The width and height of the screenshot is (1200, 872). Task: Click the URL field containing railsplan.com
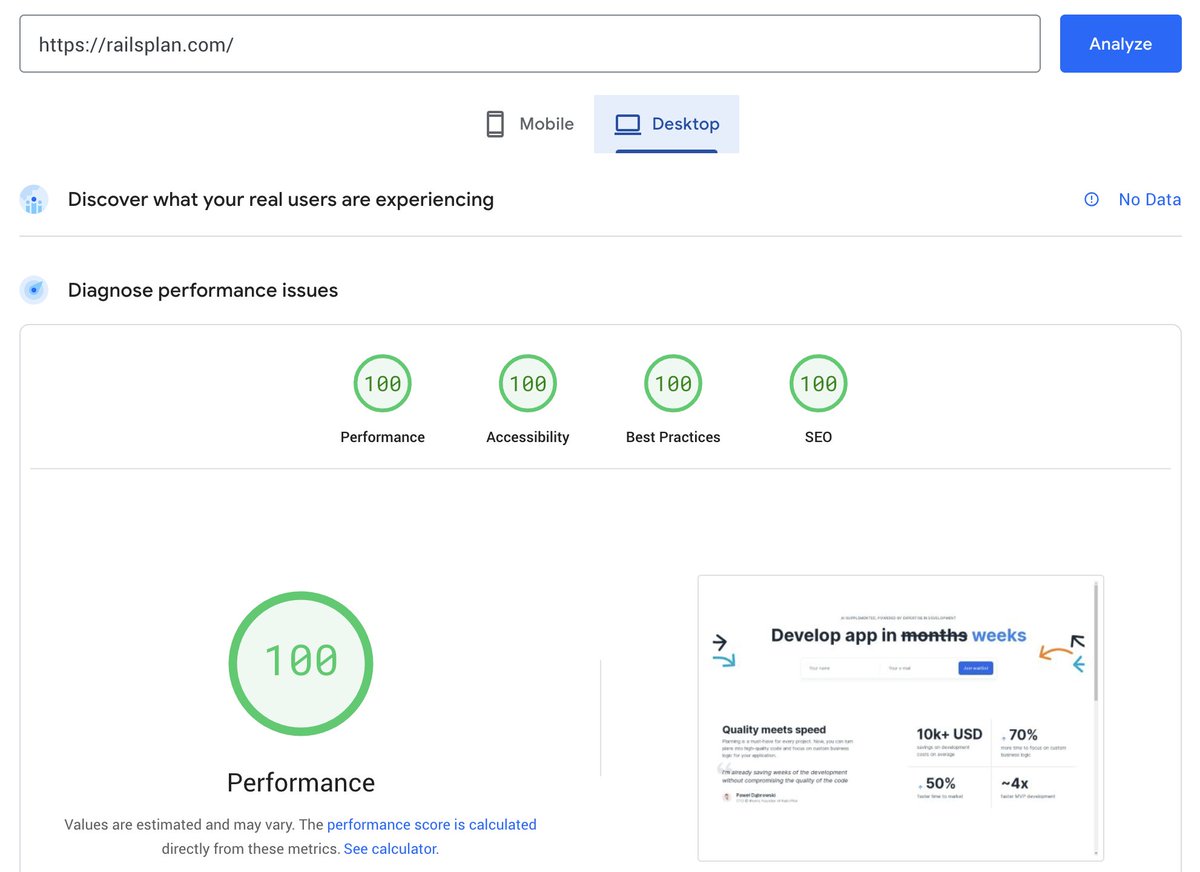[530, 44]
